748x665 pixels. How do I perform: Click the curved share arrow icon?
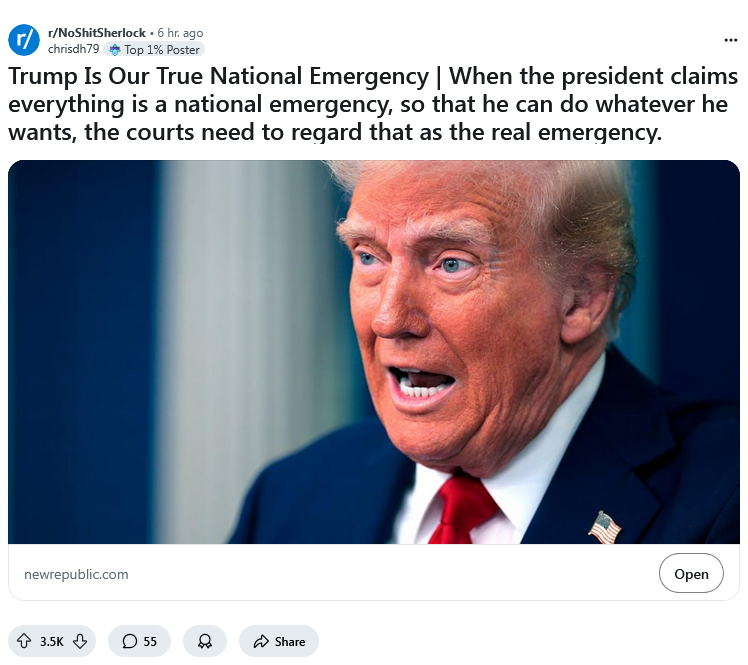pyautogui.click(x=261, y=641)
